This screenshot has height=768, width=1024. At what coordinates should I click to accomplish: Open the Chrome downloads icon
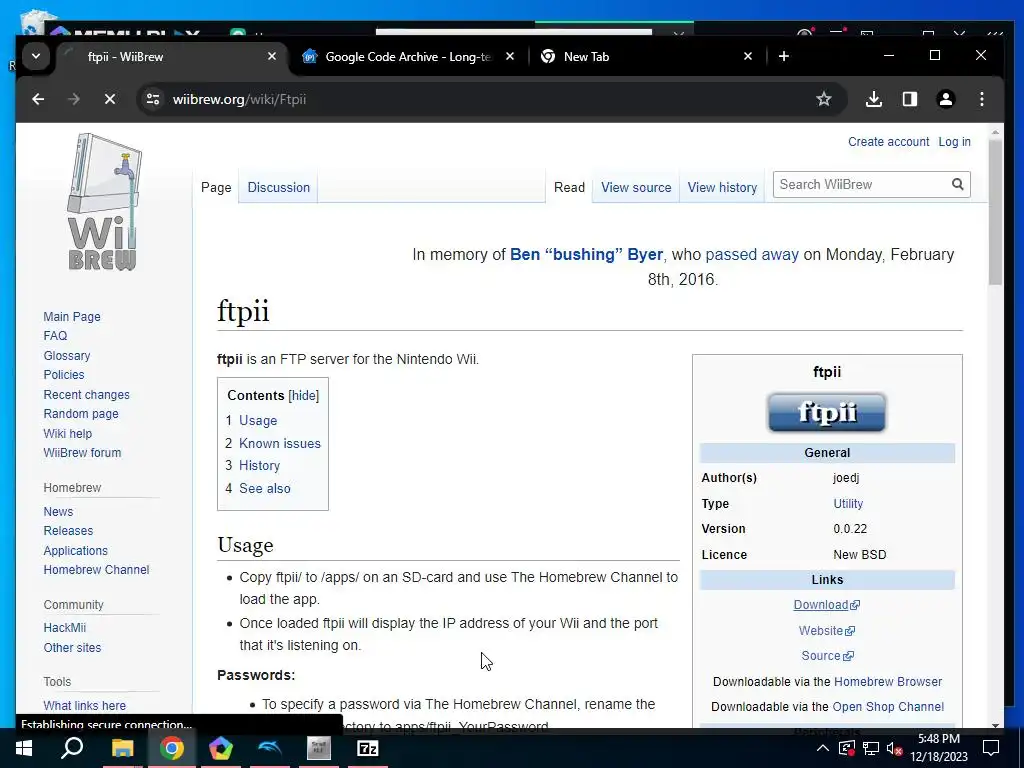(x=873, y=99)
